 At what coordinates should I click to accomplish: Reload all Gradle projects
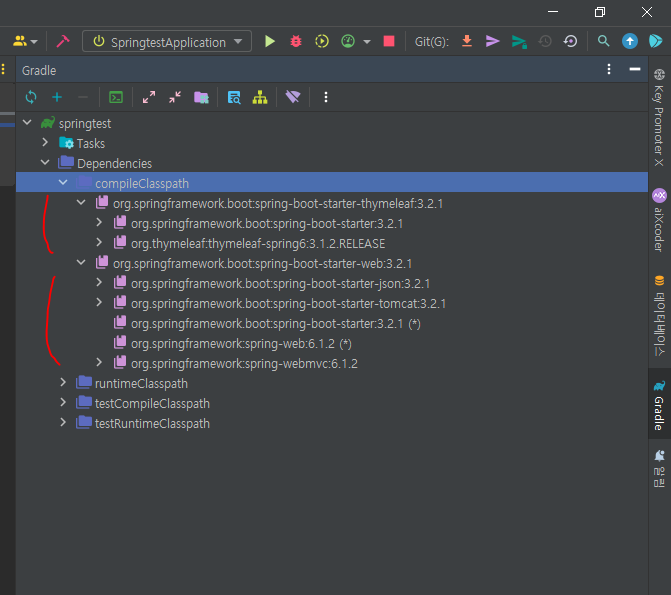click(31, 97)
